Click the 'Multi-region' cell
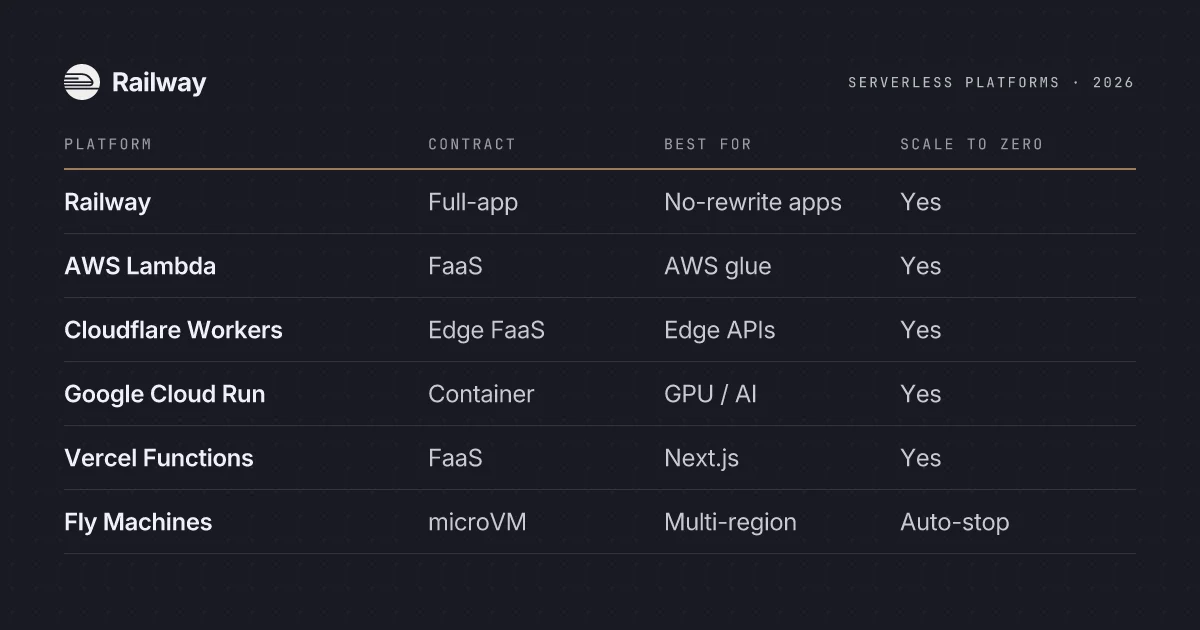The width and height of the screenshot is (1200, 630). pyautogui.click(x=730, y=522)
